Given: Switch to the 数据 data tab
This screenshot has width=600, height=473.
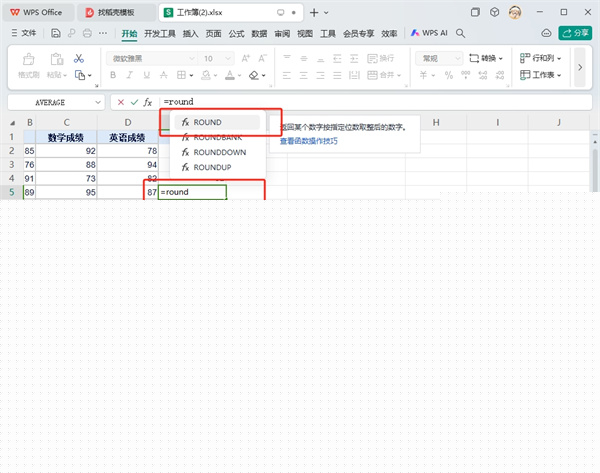Looking at the screenshot, I should pyautogui.click(x=259, y=34).
